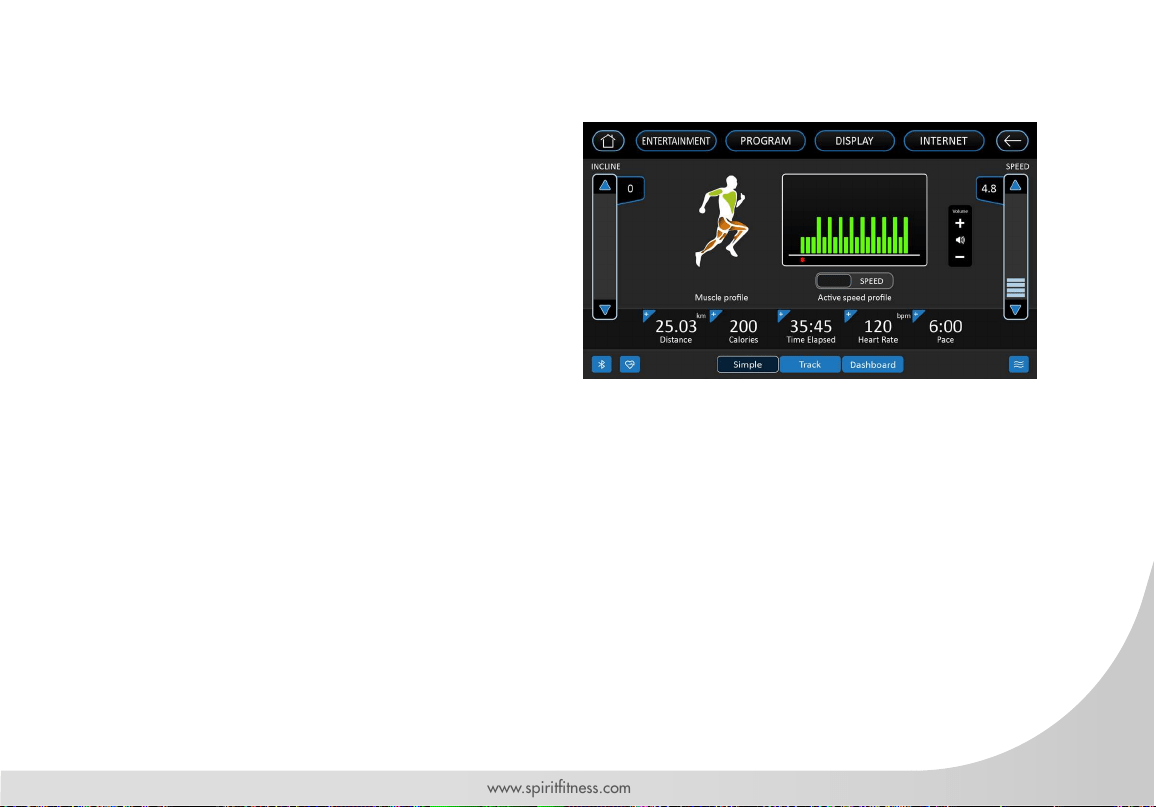Tap the heart rate monitor icon
The height and width of the screenshot is (807, 1156).
(630, 364)
